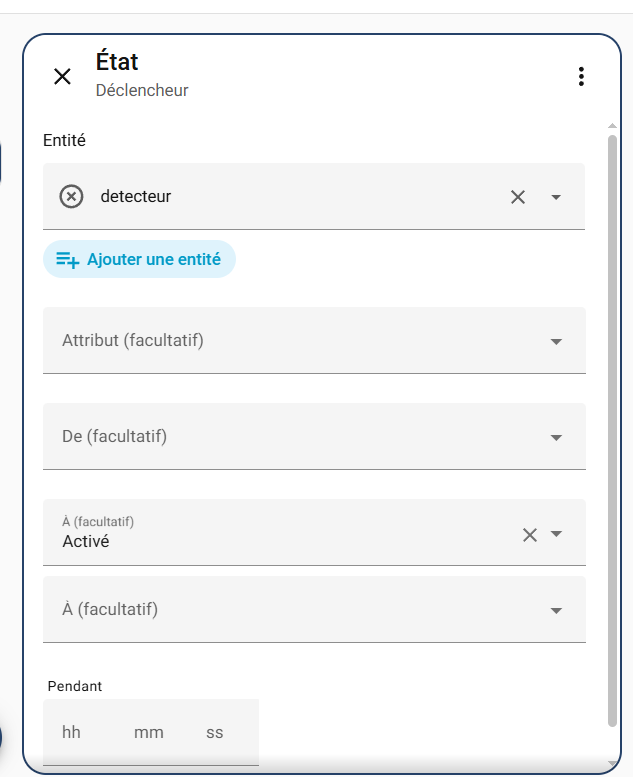Expand the De (facultatif) dropdown arrow
Screen dimensions: 633x777
click(x=556, y=438)
